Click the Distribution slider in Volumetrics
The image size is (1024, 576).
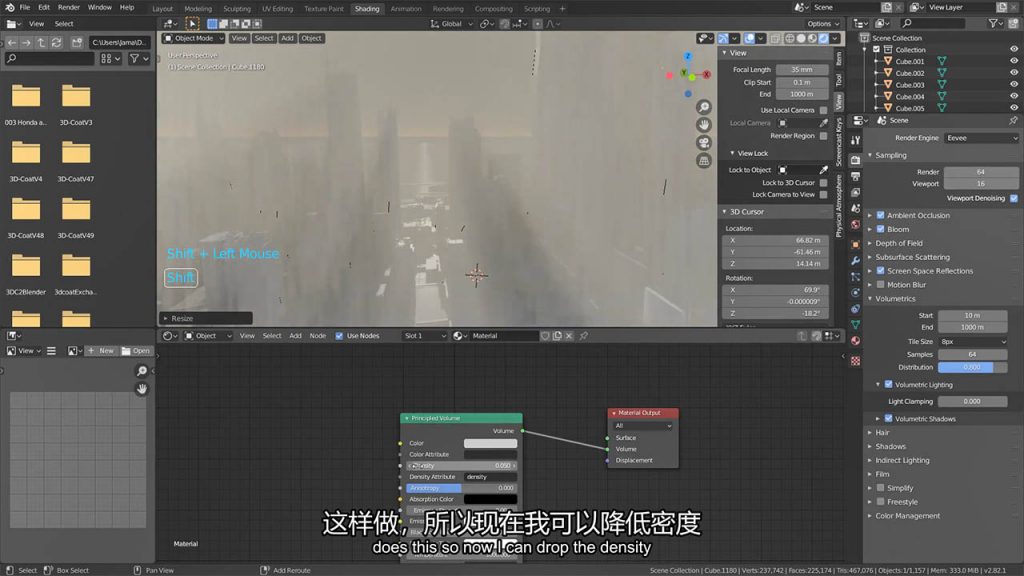(x=972, y=367)
